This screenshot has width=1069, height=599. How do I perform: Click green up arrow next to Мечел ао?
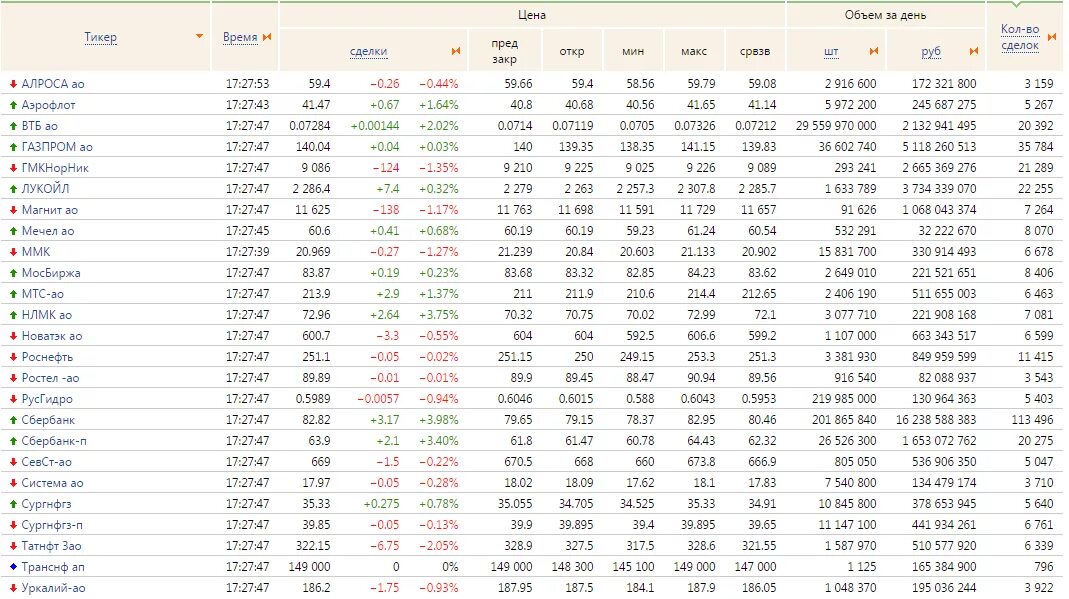point(13,231)
